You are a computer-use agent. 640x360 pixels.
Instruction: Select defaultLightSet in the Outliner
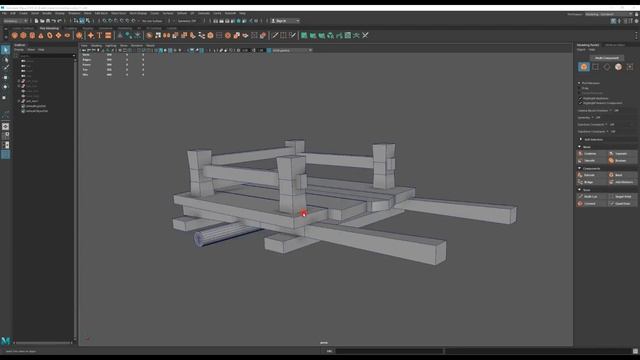[x=36, y=106]
